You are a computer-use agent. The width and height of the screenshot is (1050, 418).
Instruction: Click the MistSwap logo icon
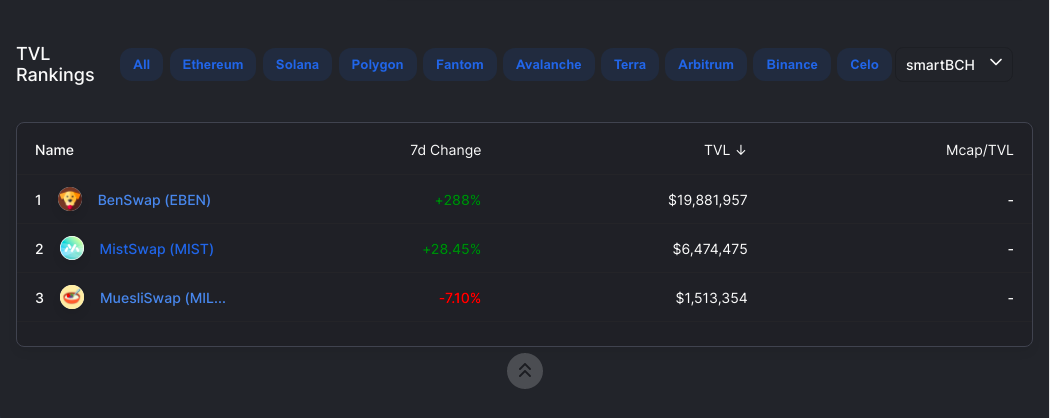[72, 249]
